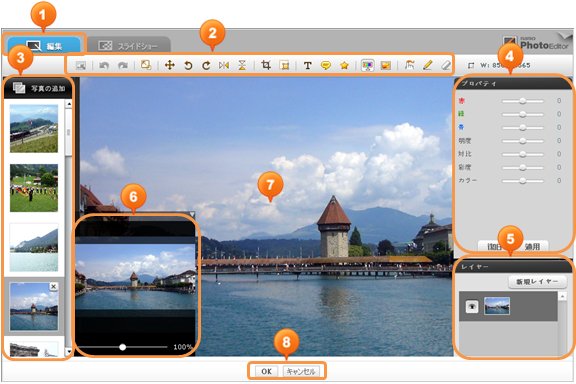Redo the last undone edit
Screen dimensions: 576x384
[123, 66]
